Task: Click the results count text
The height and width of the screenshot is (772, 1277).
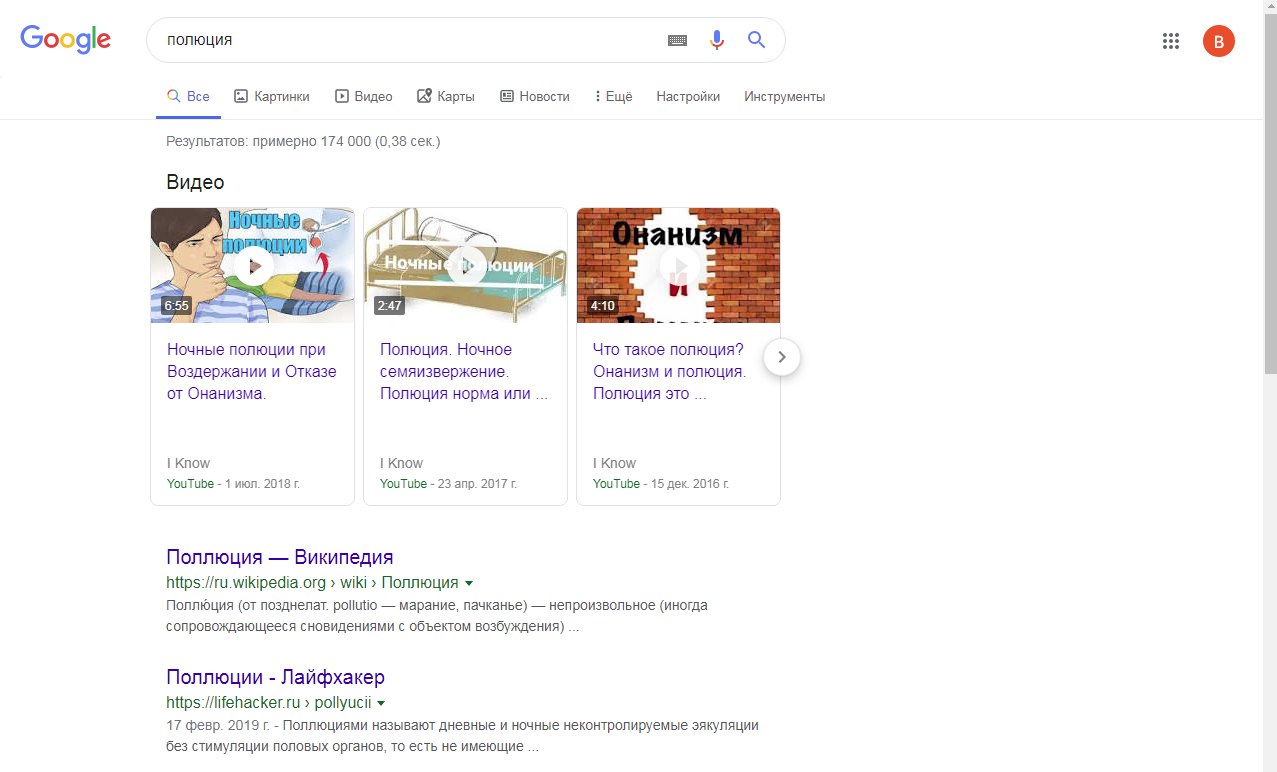Action: click(x=303, y=141)
